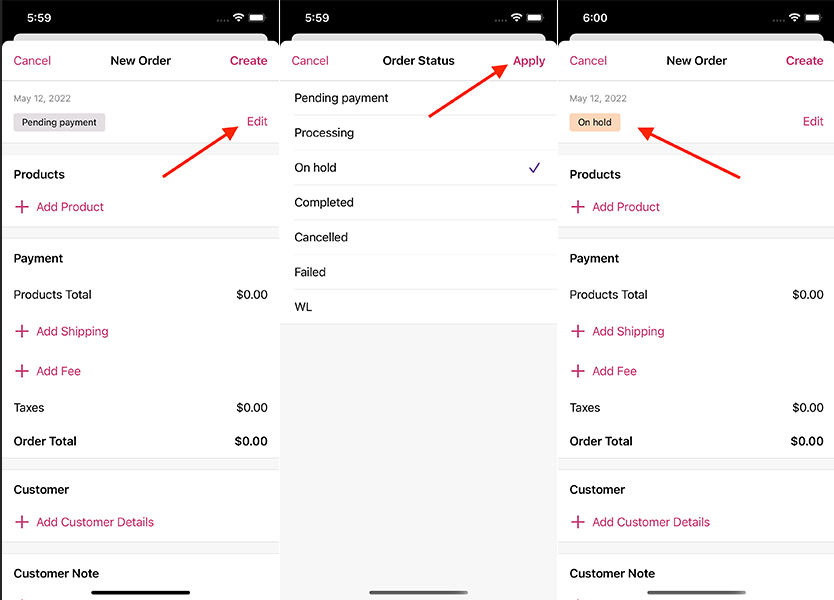Click plus icon beside Add Shipping in right screen
Viewport: 834px width, 600px height.
pyautogui.click(x=578, y=331)
